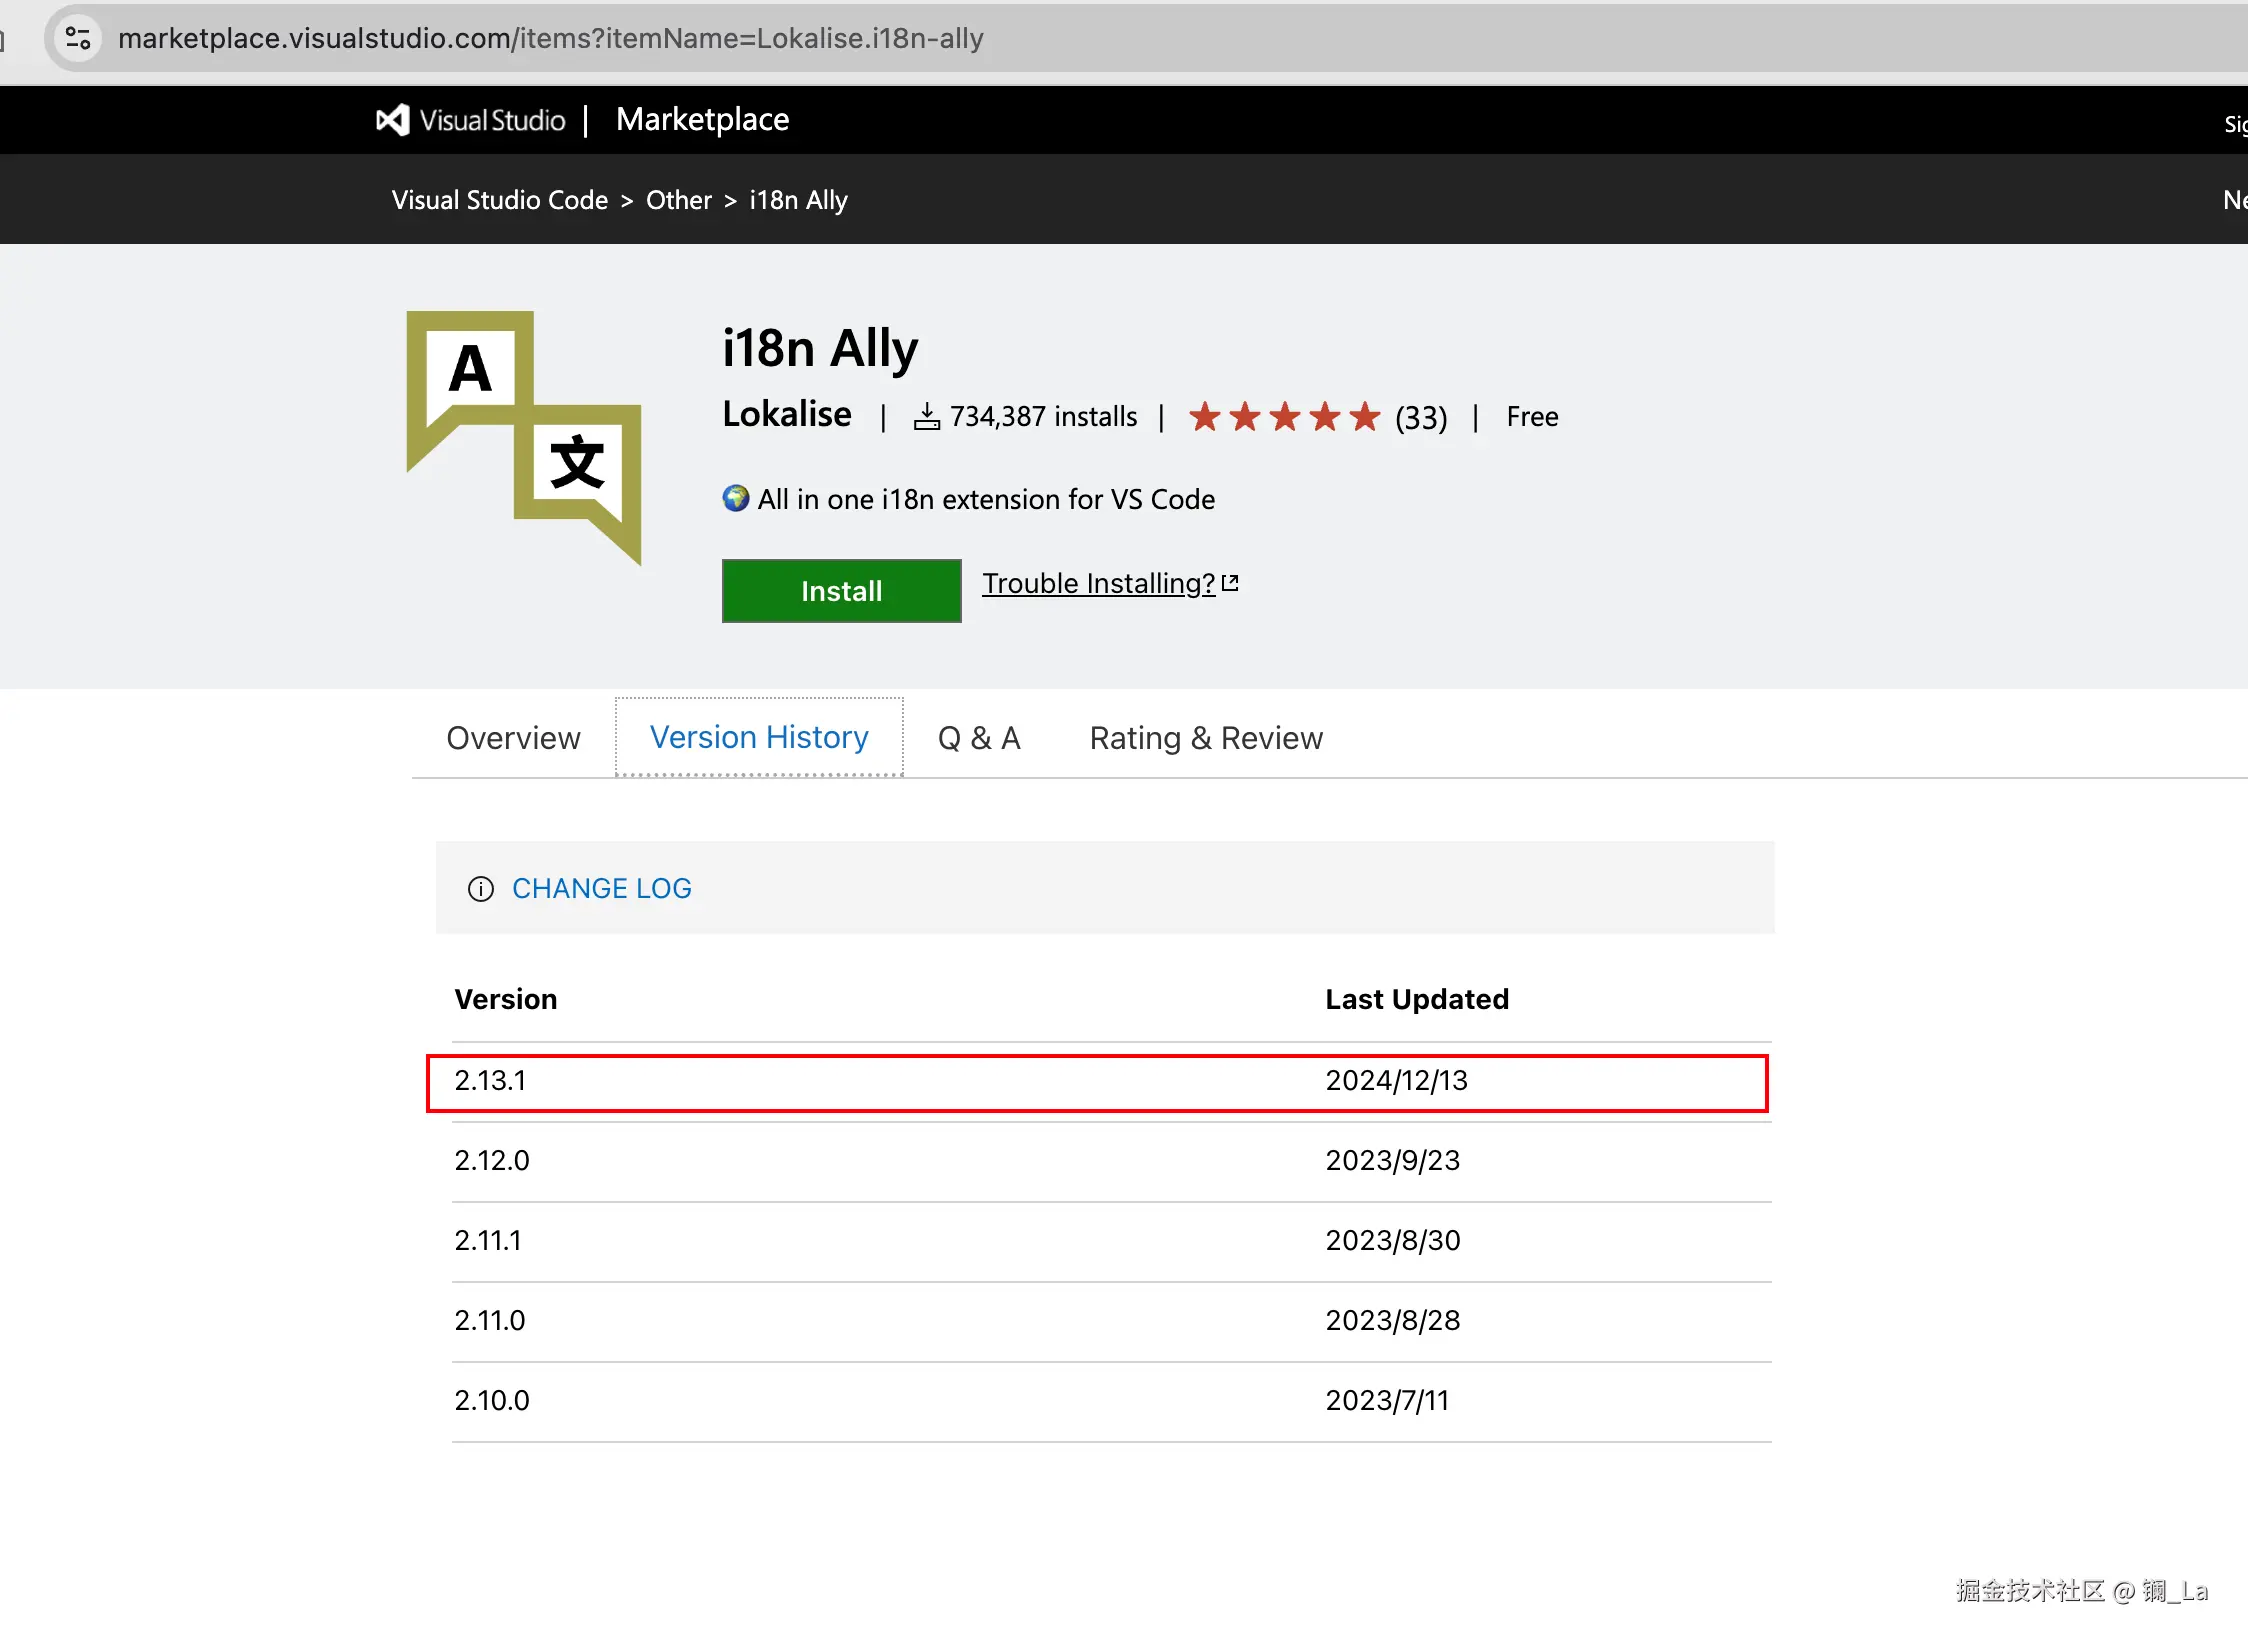Click the i18n Ally breadcrumb
This screenshot has width=2248, height=1644.
tap(799, 200)
